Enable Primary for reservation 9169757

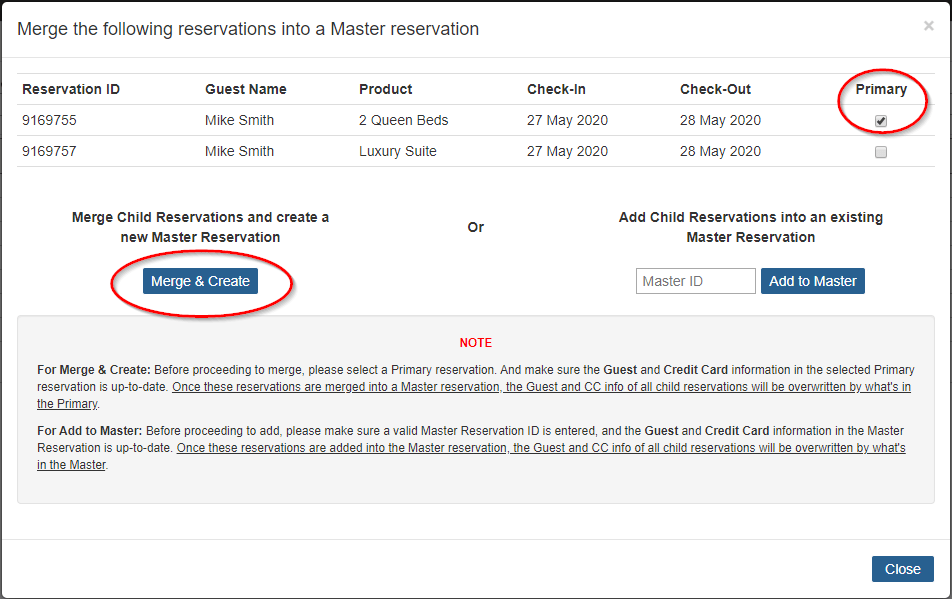point(881,151)
